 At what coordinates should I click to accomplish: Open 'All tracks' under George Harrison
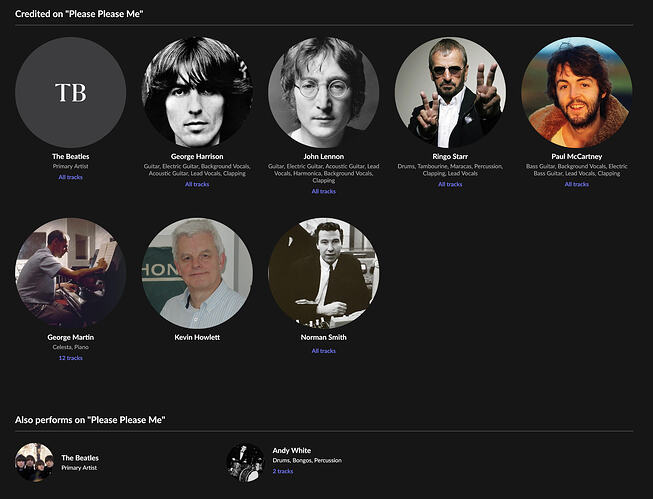(197, 184)
